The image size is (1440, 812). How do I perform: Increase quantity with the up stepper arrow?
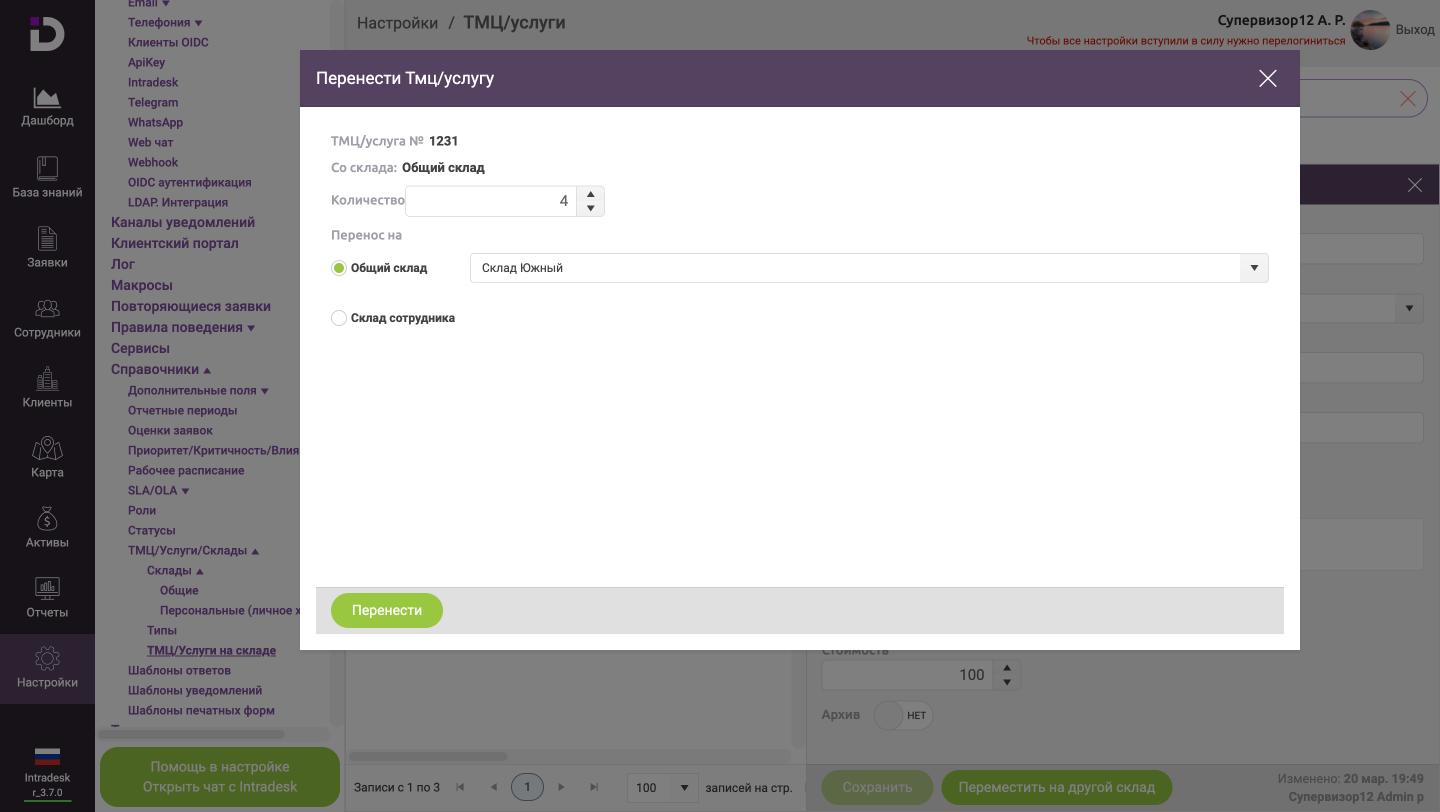(x=591, y=194)
